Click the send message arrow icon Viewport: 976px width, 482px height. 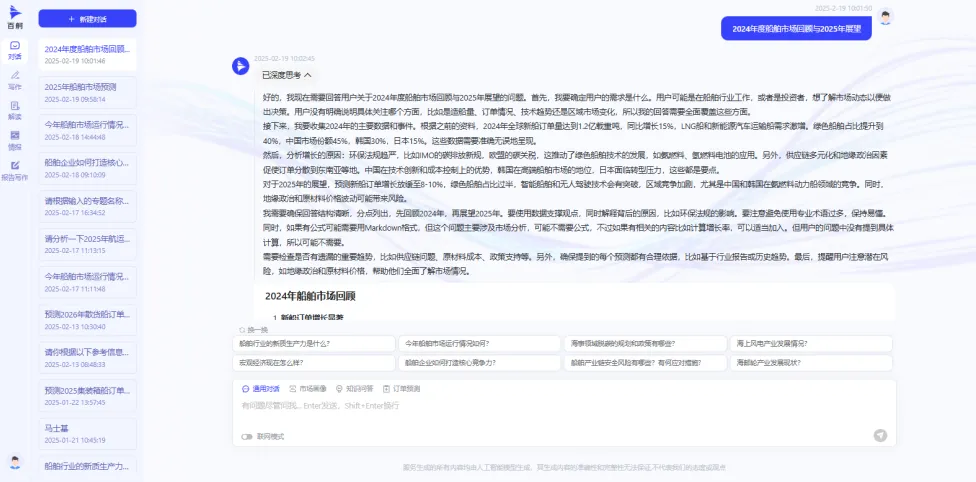pos(880,435)
